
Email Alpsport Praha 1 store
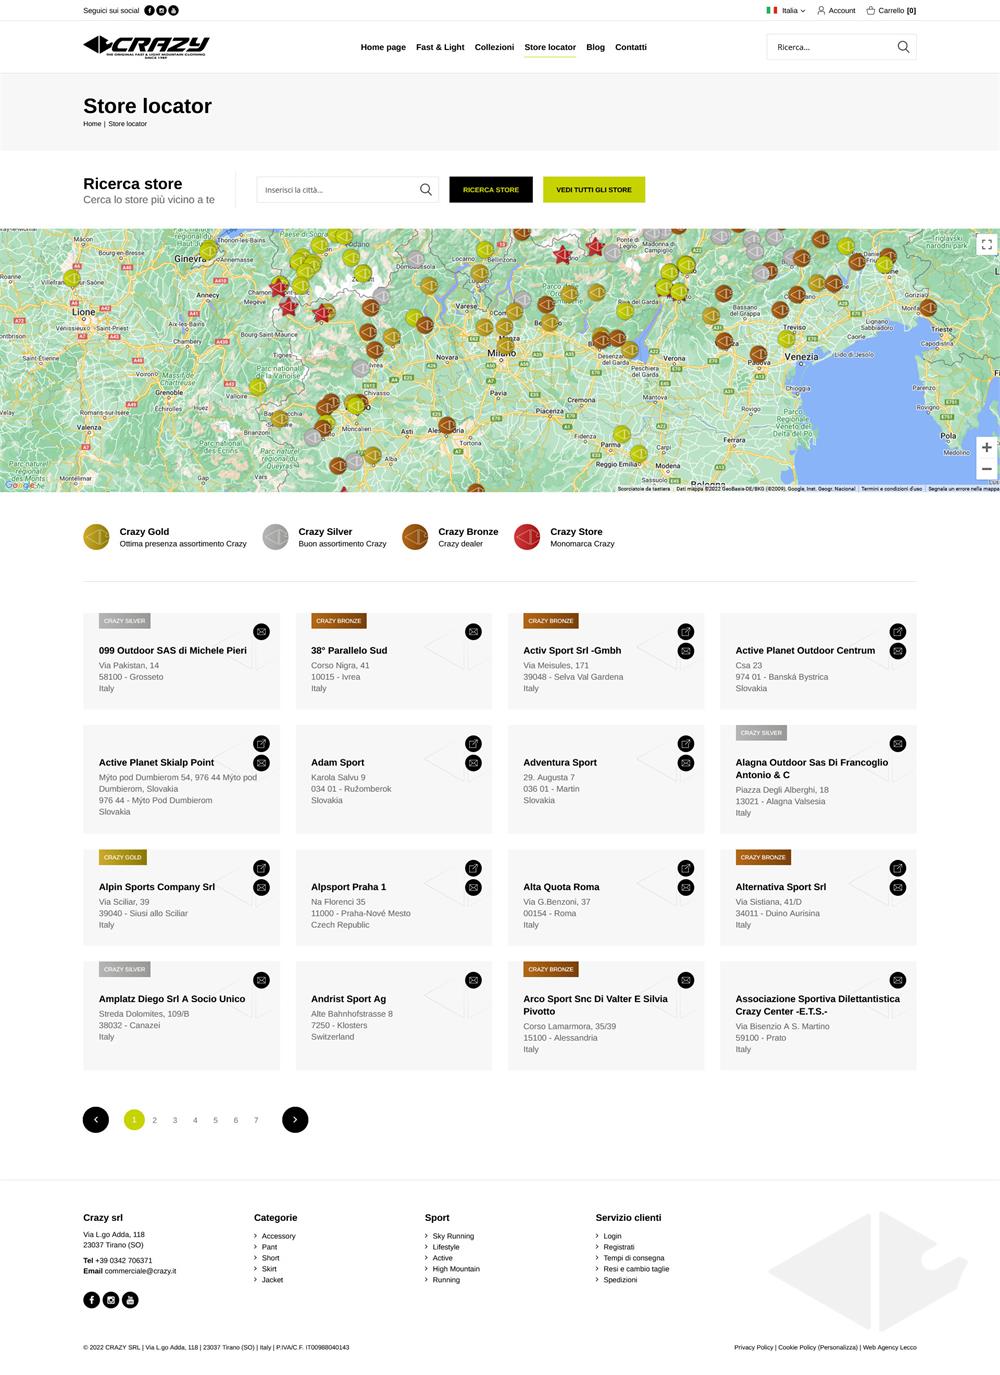click(473, 888)
